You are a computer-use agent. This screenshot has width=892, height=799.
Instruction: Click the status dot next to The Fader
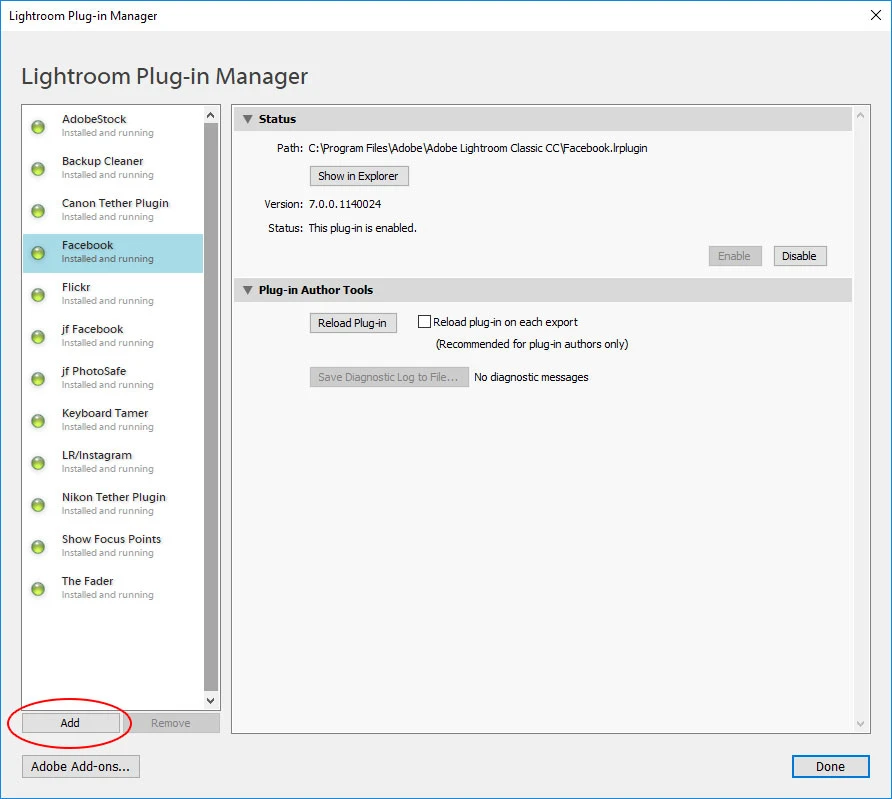[x=38, y=589]
